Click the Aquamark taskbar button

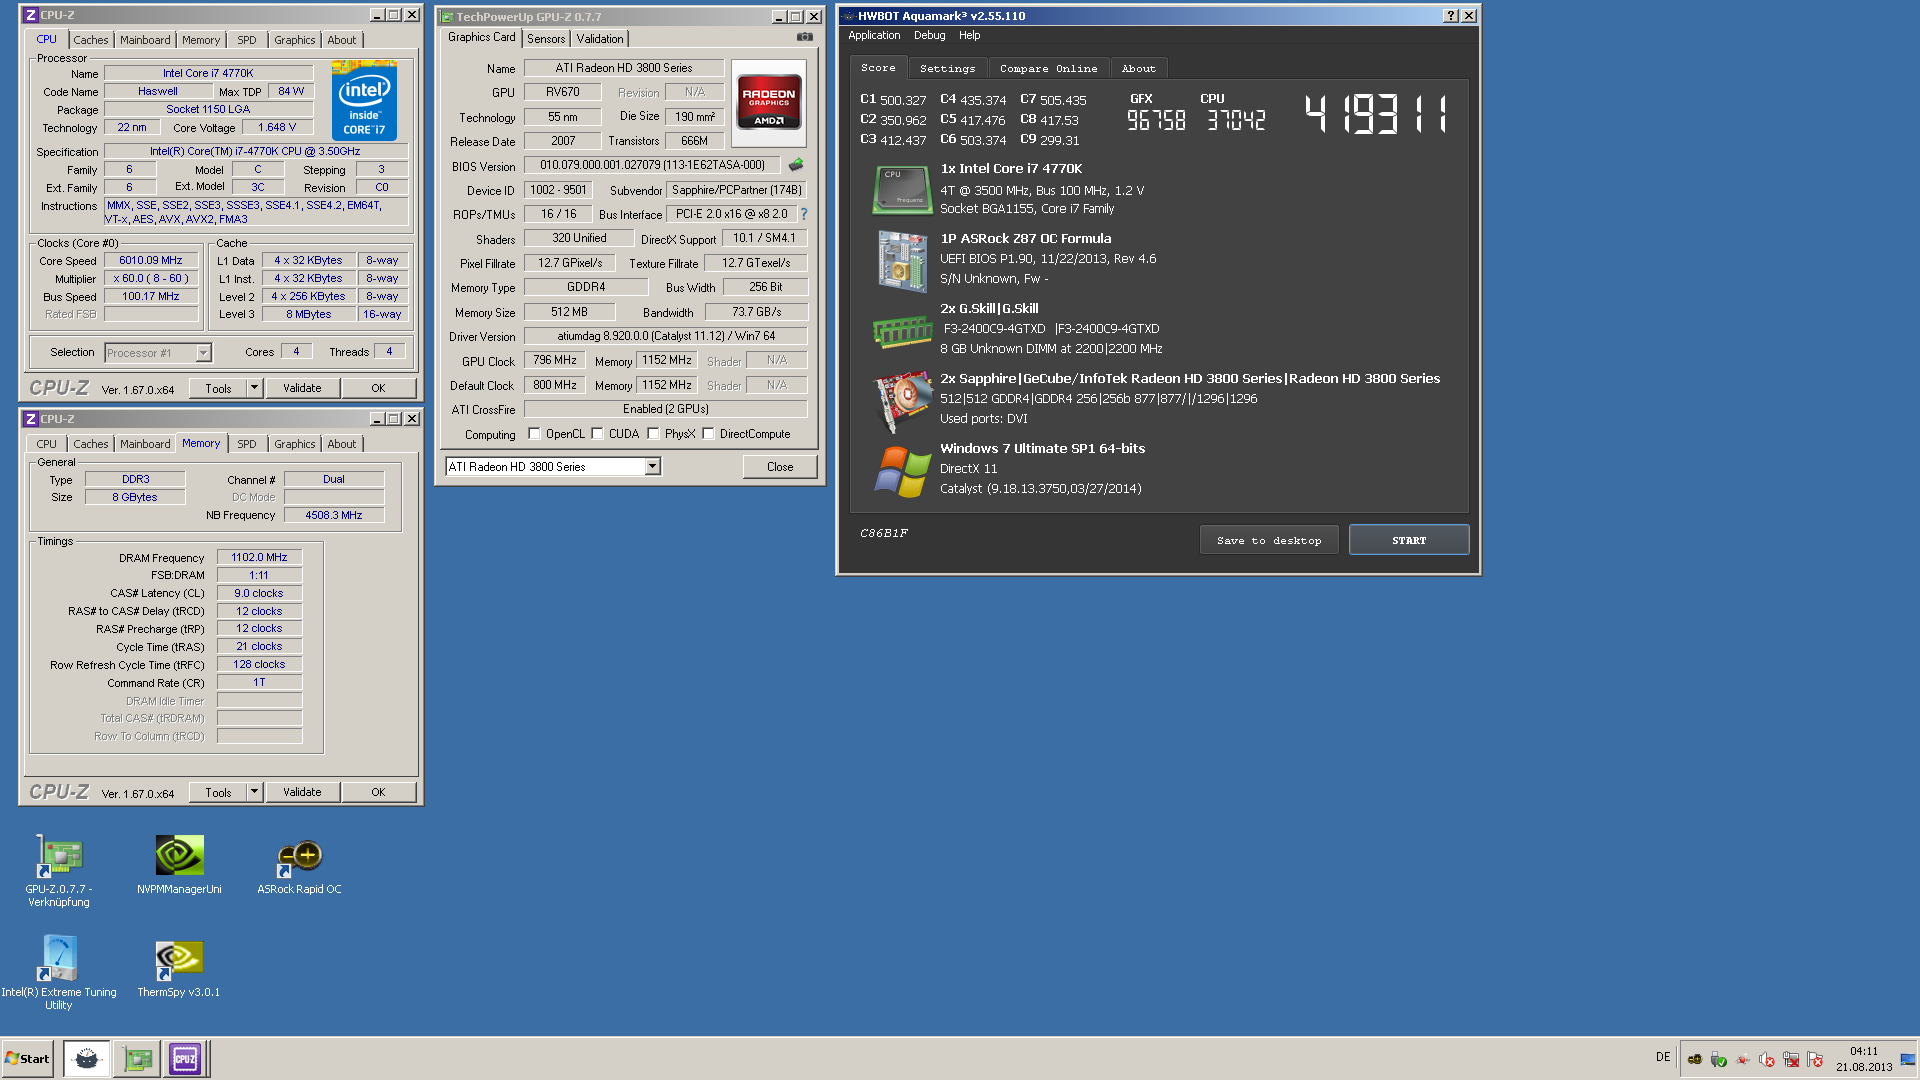(x=87, y=1058)
